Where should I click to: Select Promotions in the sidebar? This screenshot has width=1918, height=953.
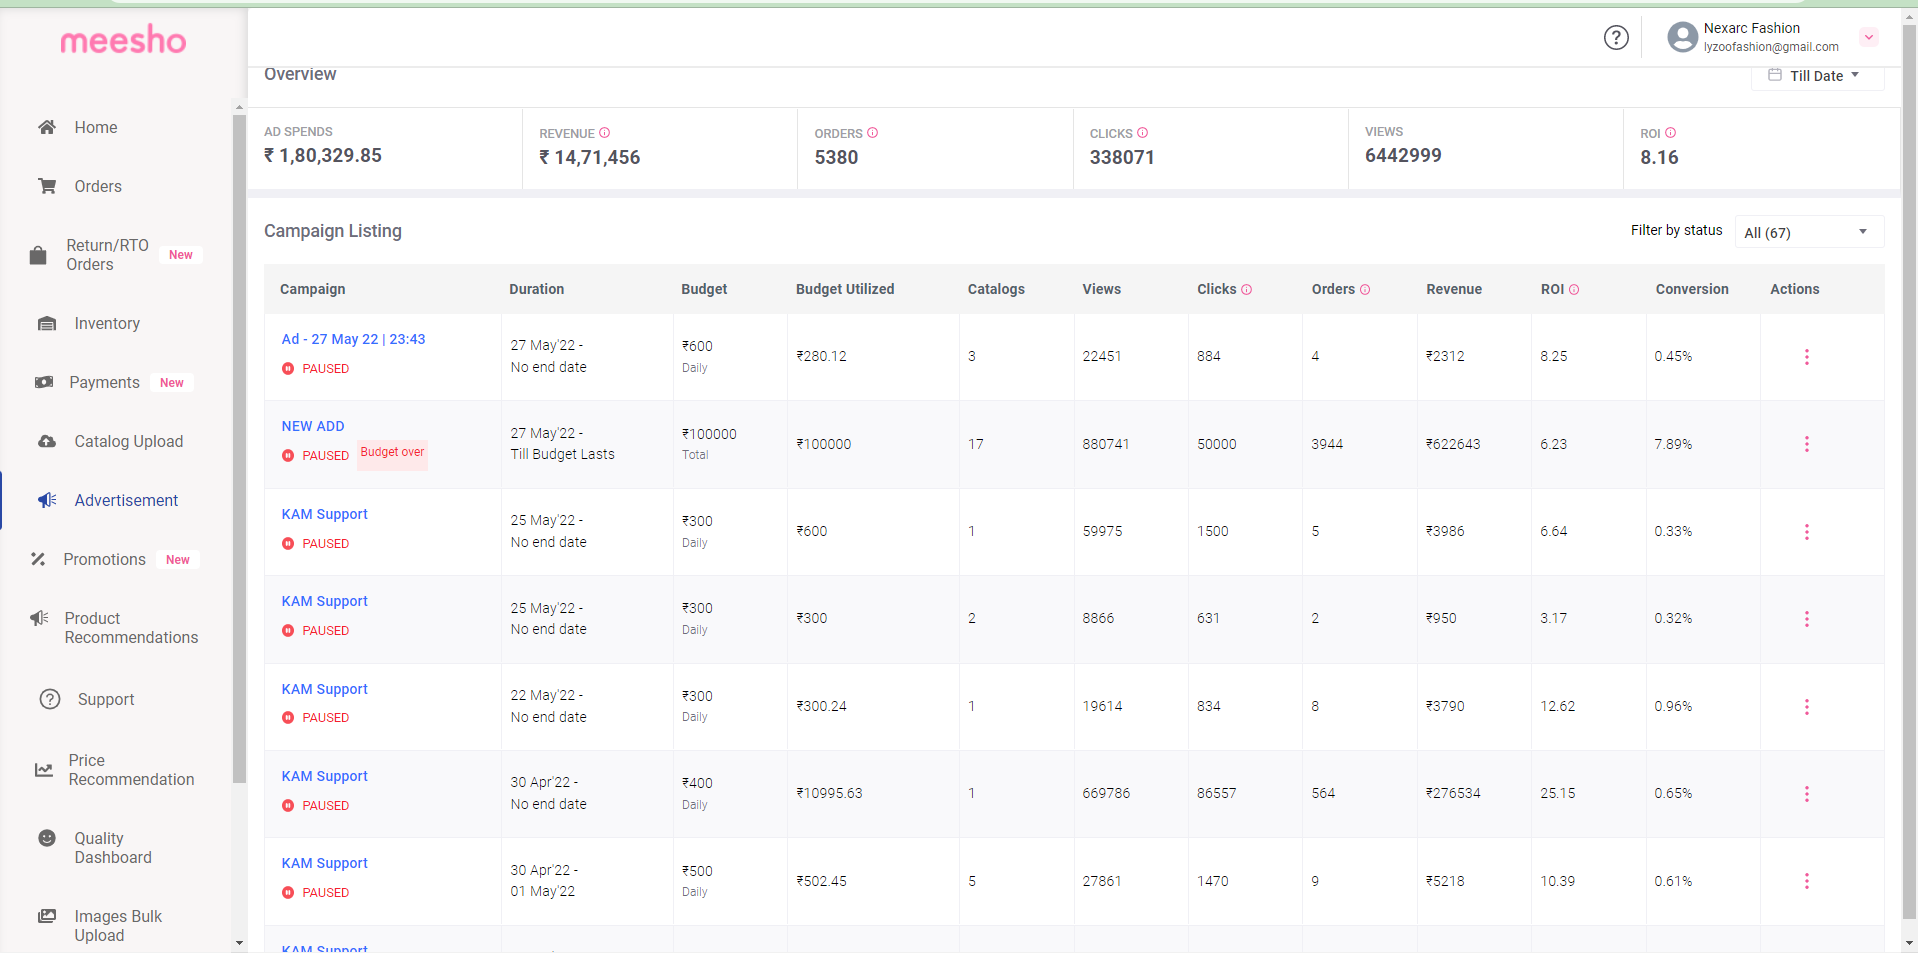click(x=104, y=559)
